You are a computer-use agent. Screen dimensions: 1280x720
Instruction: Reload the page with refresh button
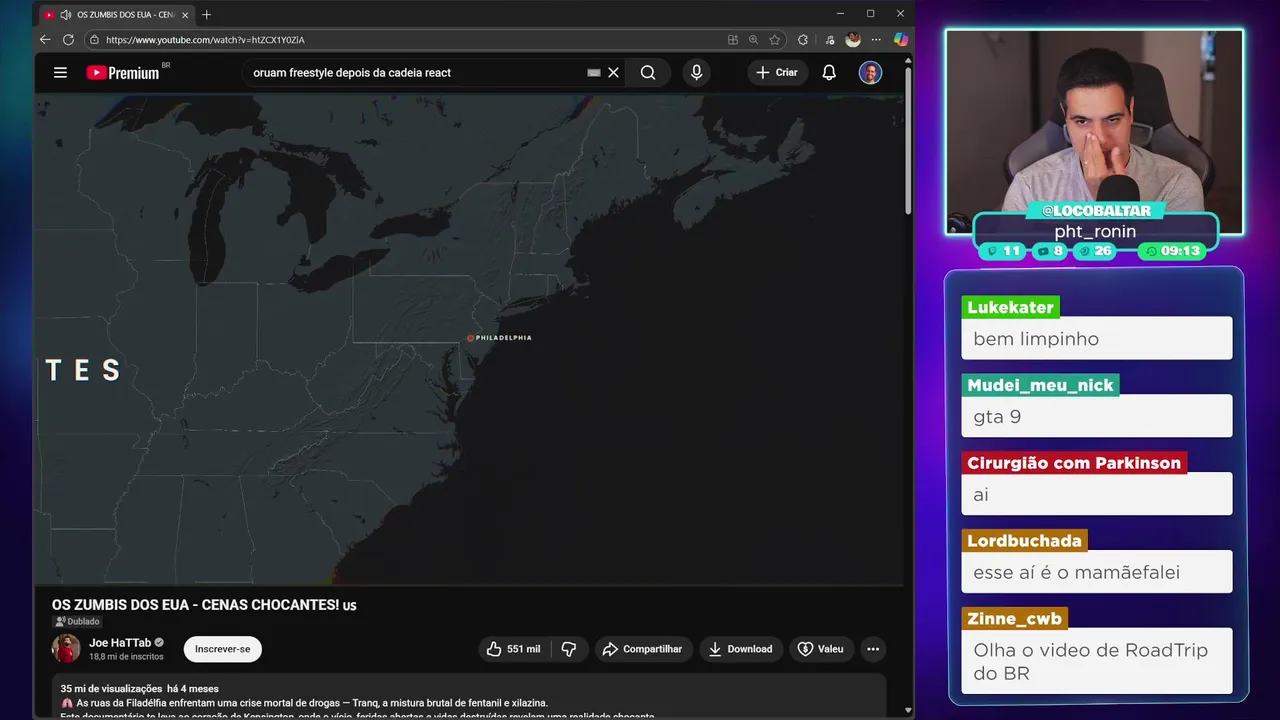click(68, 40)
